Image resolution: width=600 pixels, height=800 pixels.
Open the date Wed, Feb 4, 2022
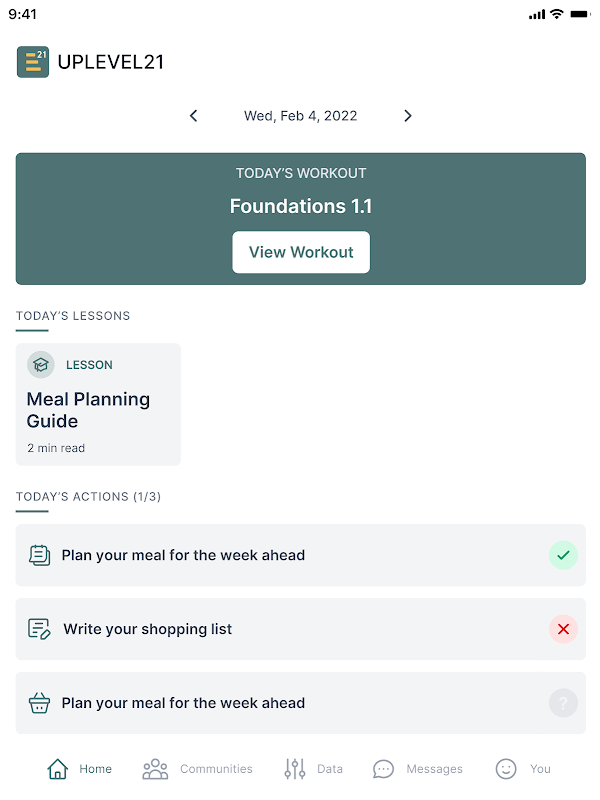point(300,116)
